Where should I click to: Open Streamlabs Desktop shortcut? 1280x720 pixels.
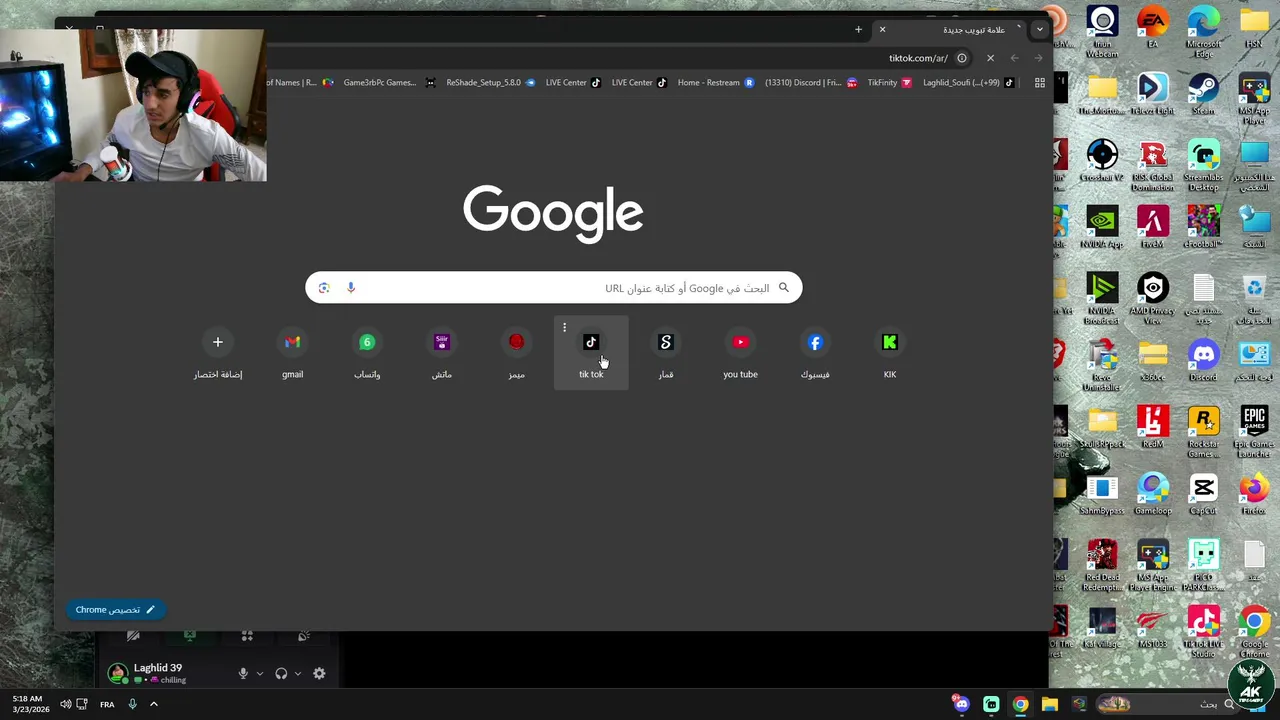pyautogui.click(x=1204, y=165)
